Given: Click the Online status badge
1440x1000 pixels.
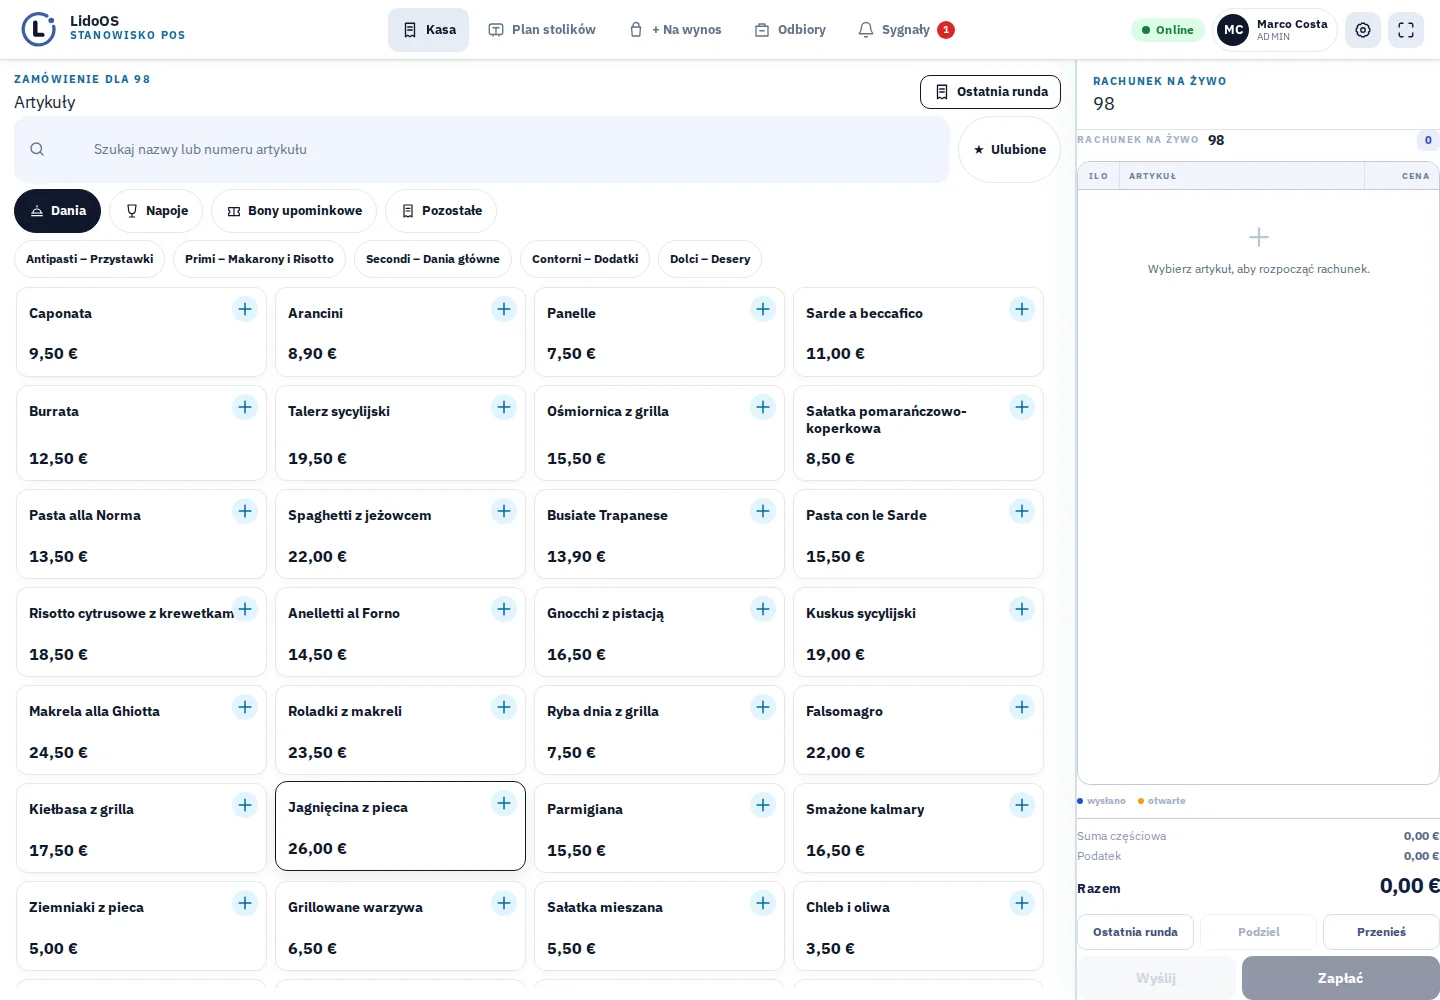Looking at the screenshot, I should pos(1167,30).
